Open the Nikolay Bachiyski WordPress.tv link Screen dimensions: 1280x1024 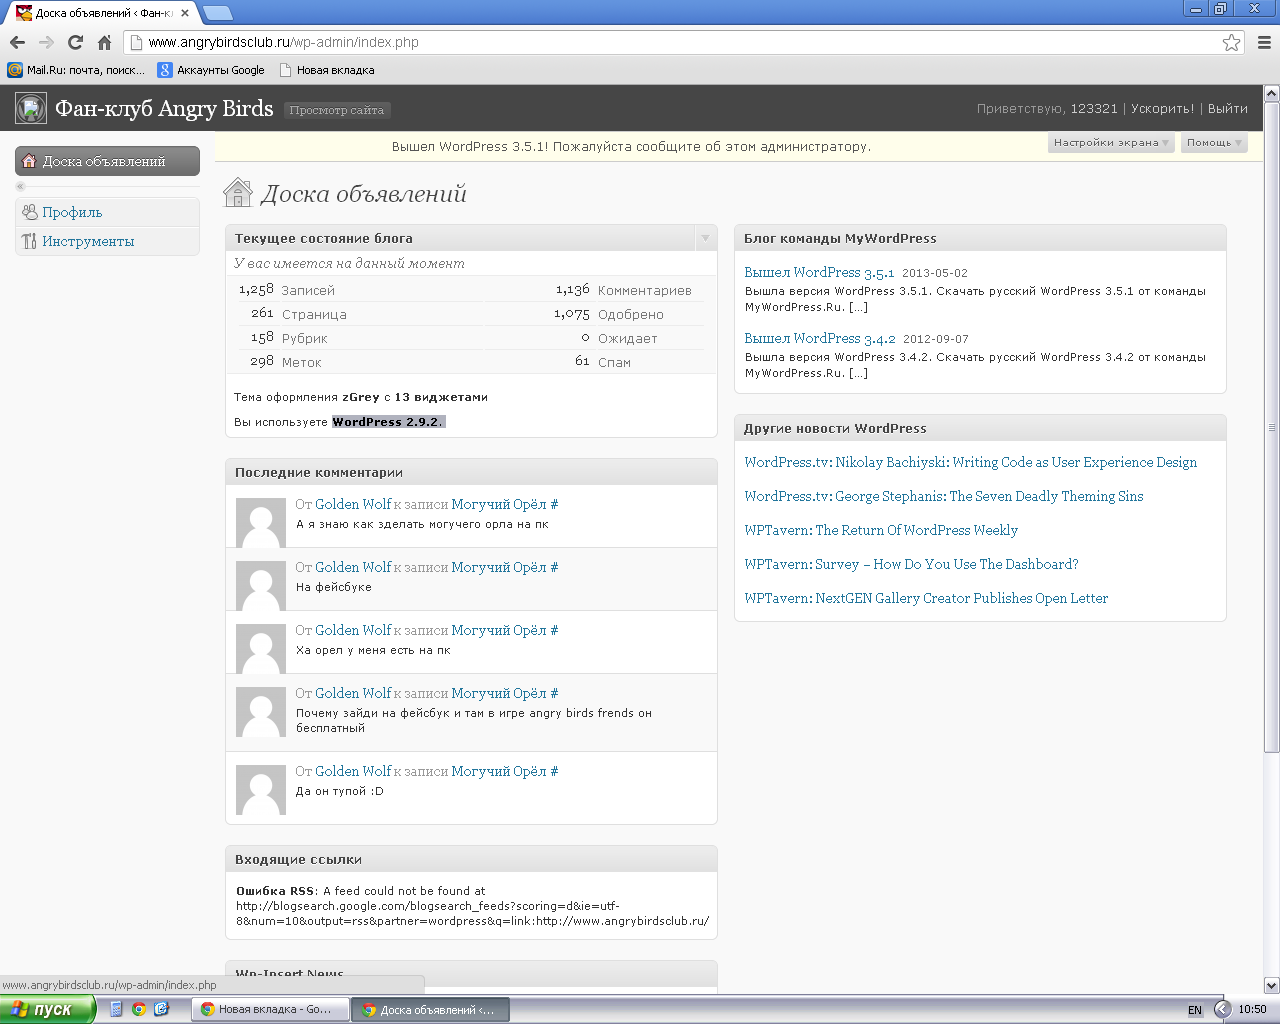point(970,462)
